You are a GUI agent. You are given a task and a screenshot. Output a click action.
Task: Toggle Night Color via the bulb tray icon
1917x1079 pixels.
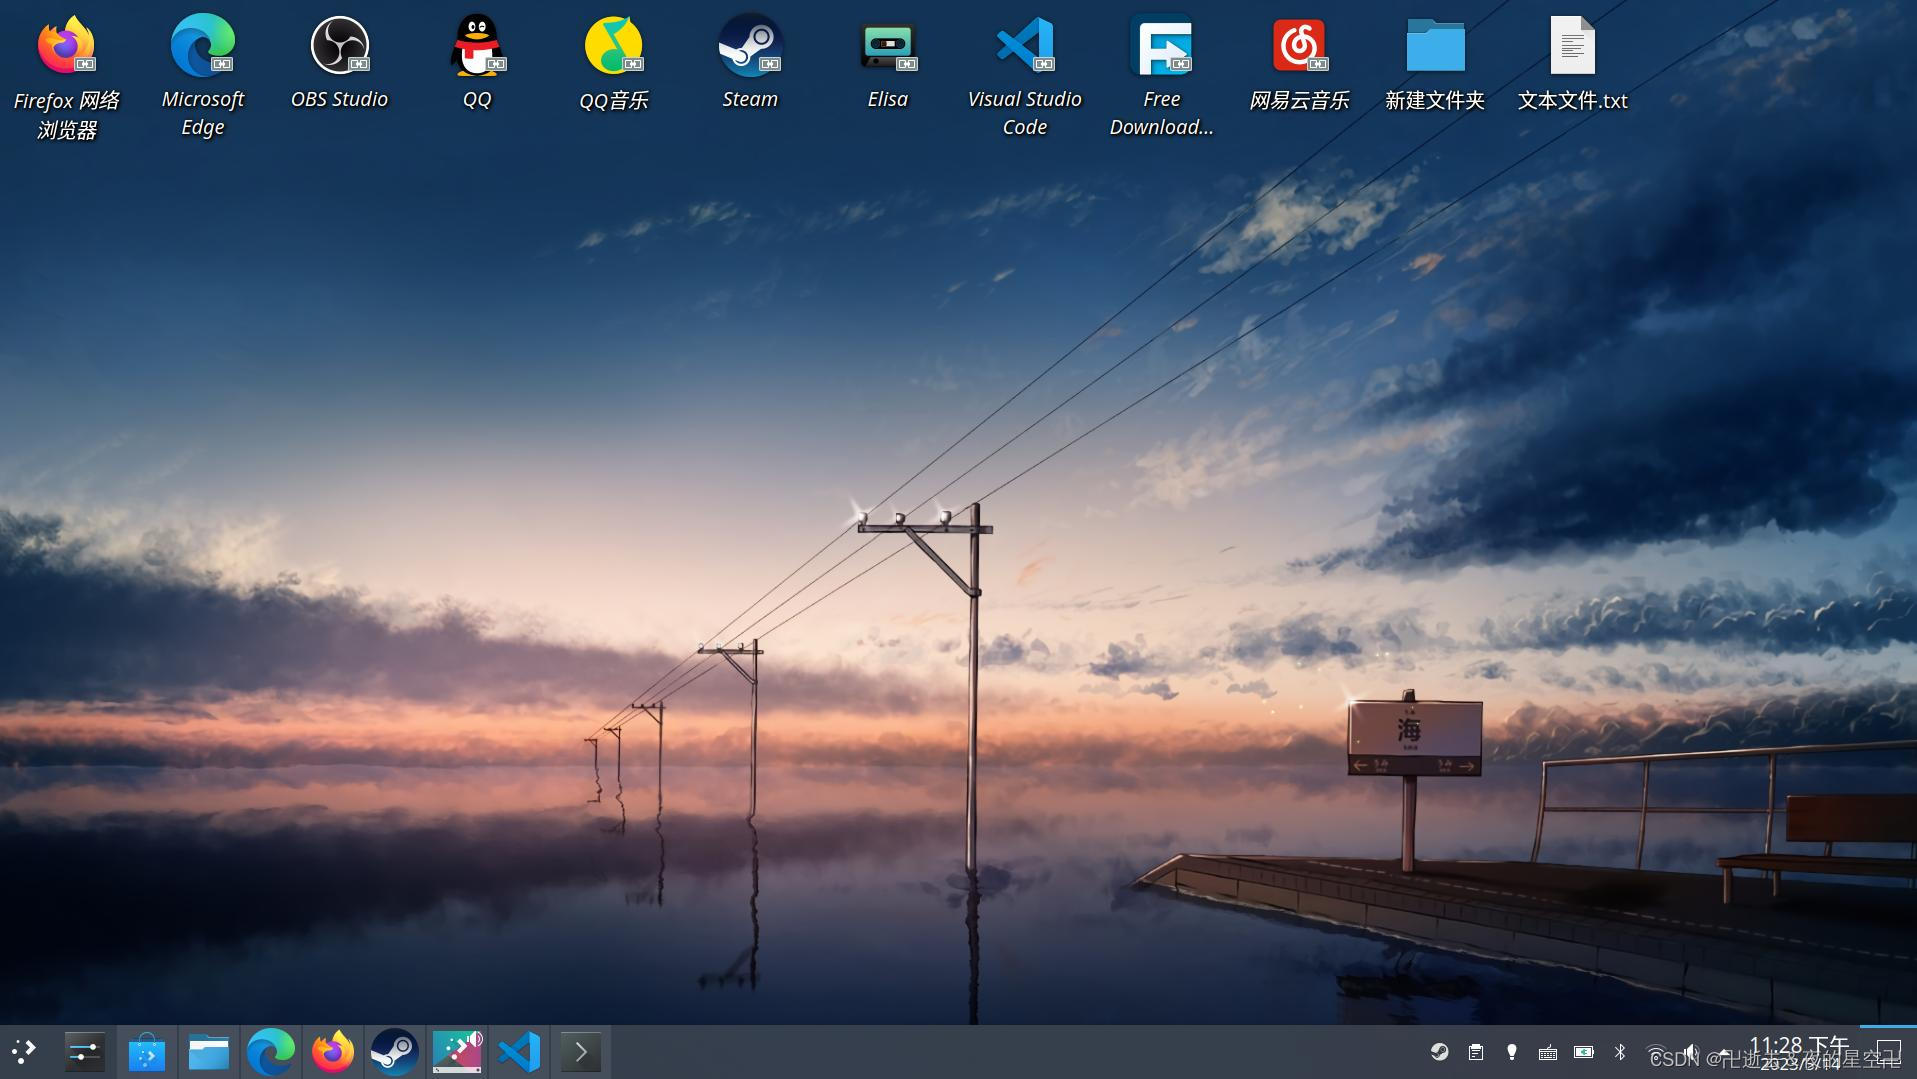pos(1512,1052)
